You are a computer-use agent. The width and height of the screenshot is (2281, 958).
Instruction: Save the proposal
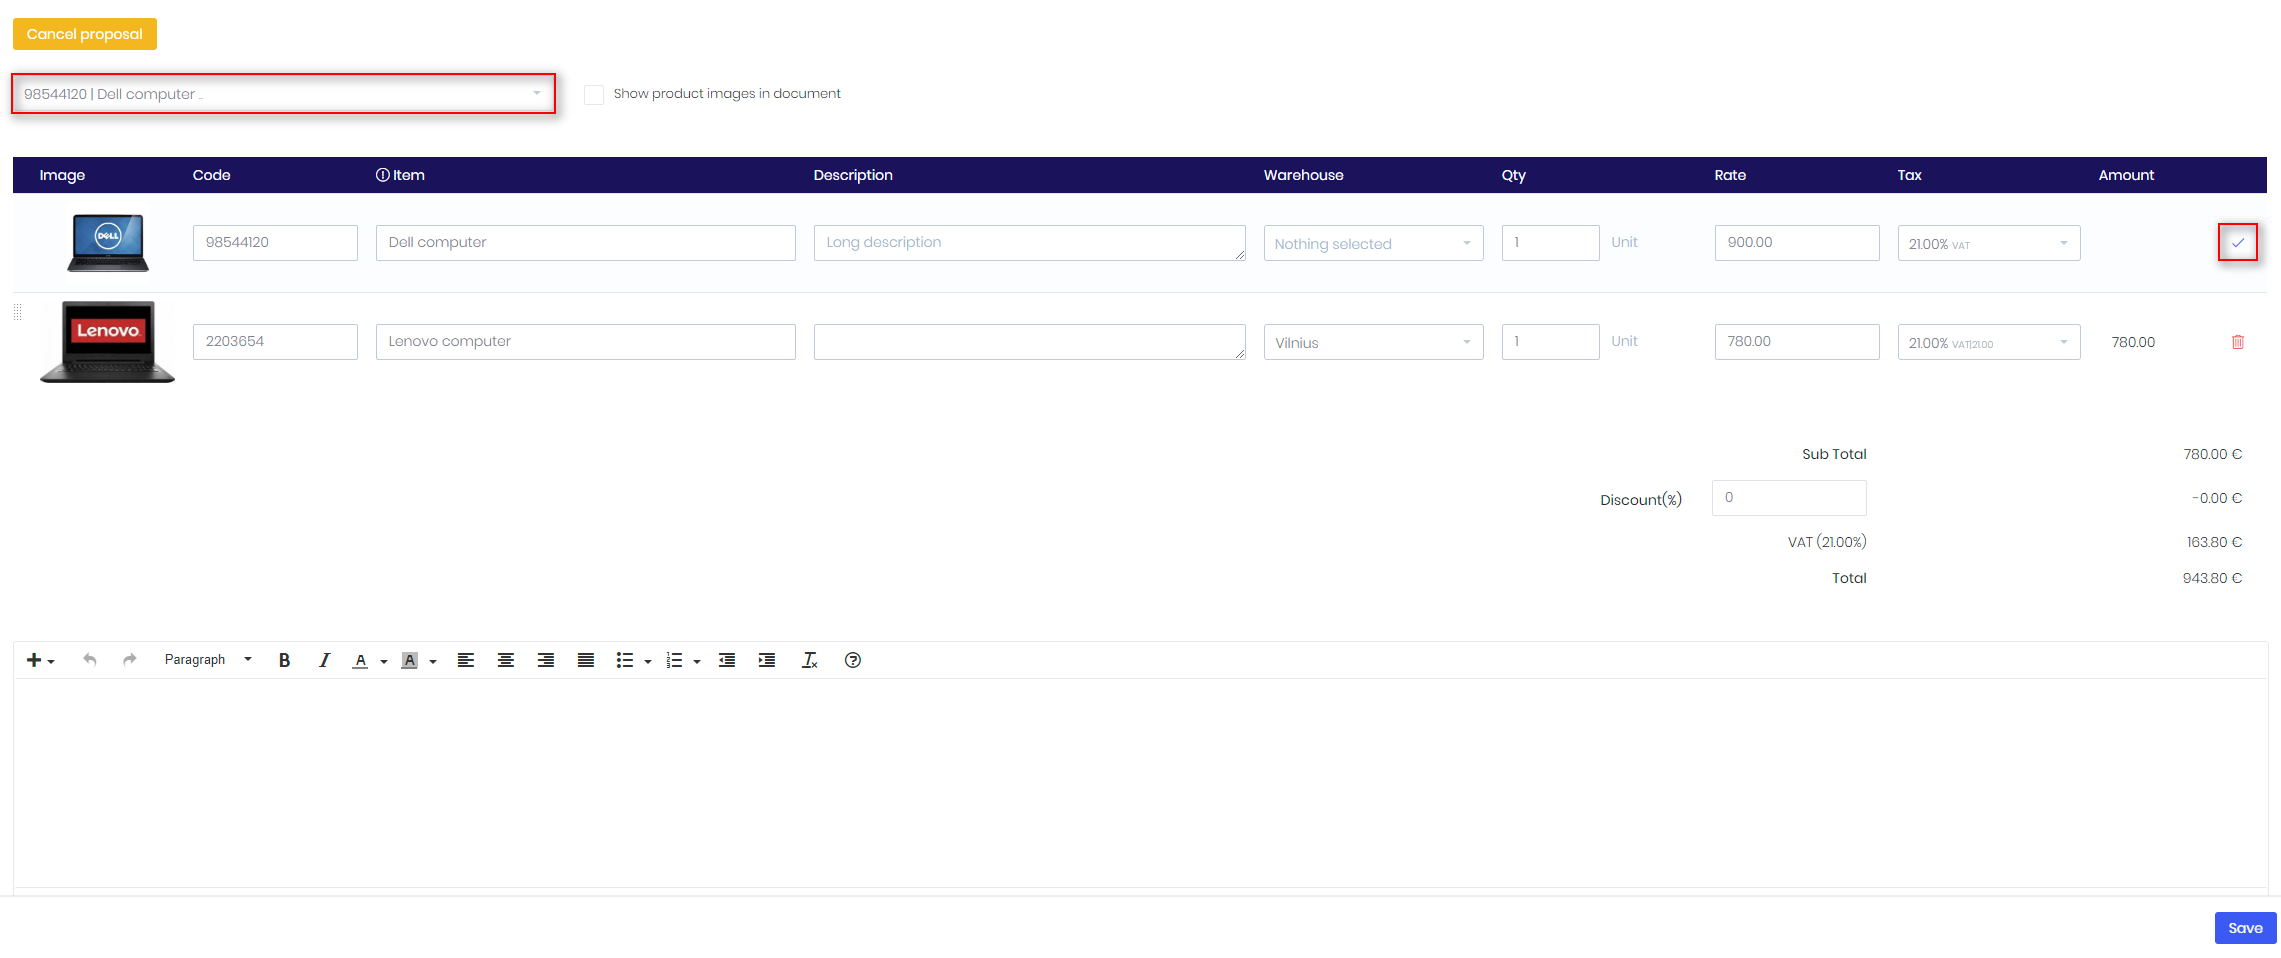tap(2245, 928)
